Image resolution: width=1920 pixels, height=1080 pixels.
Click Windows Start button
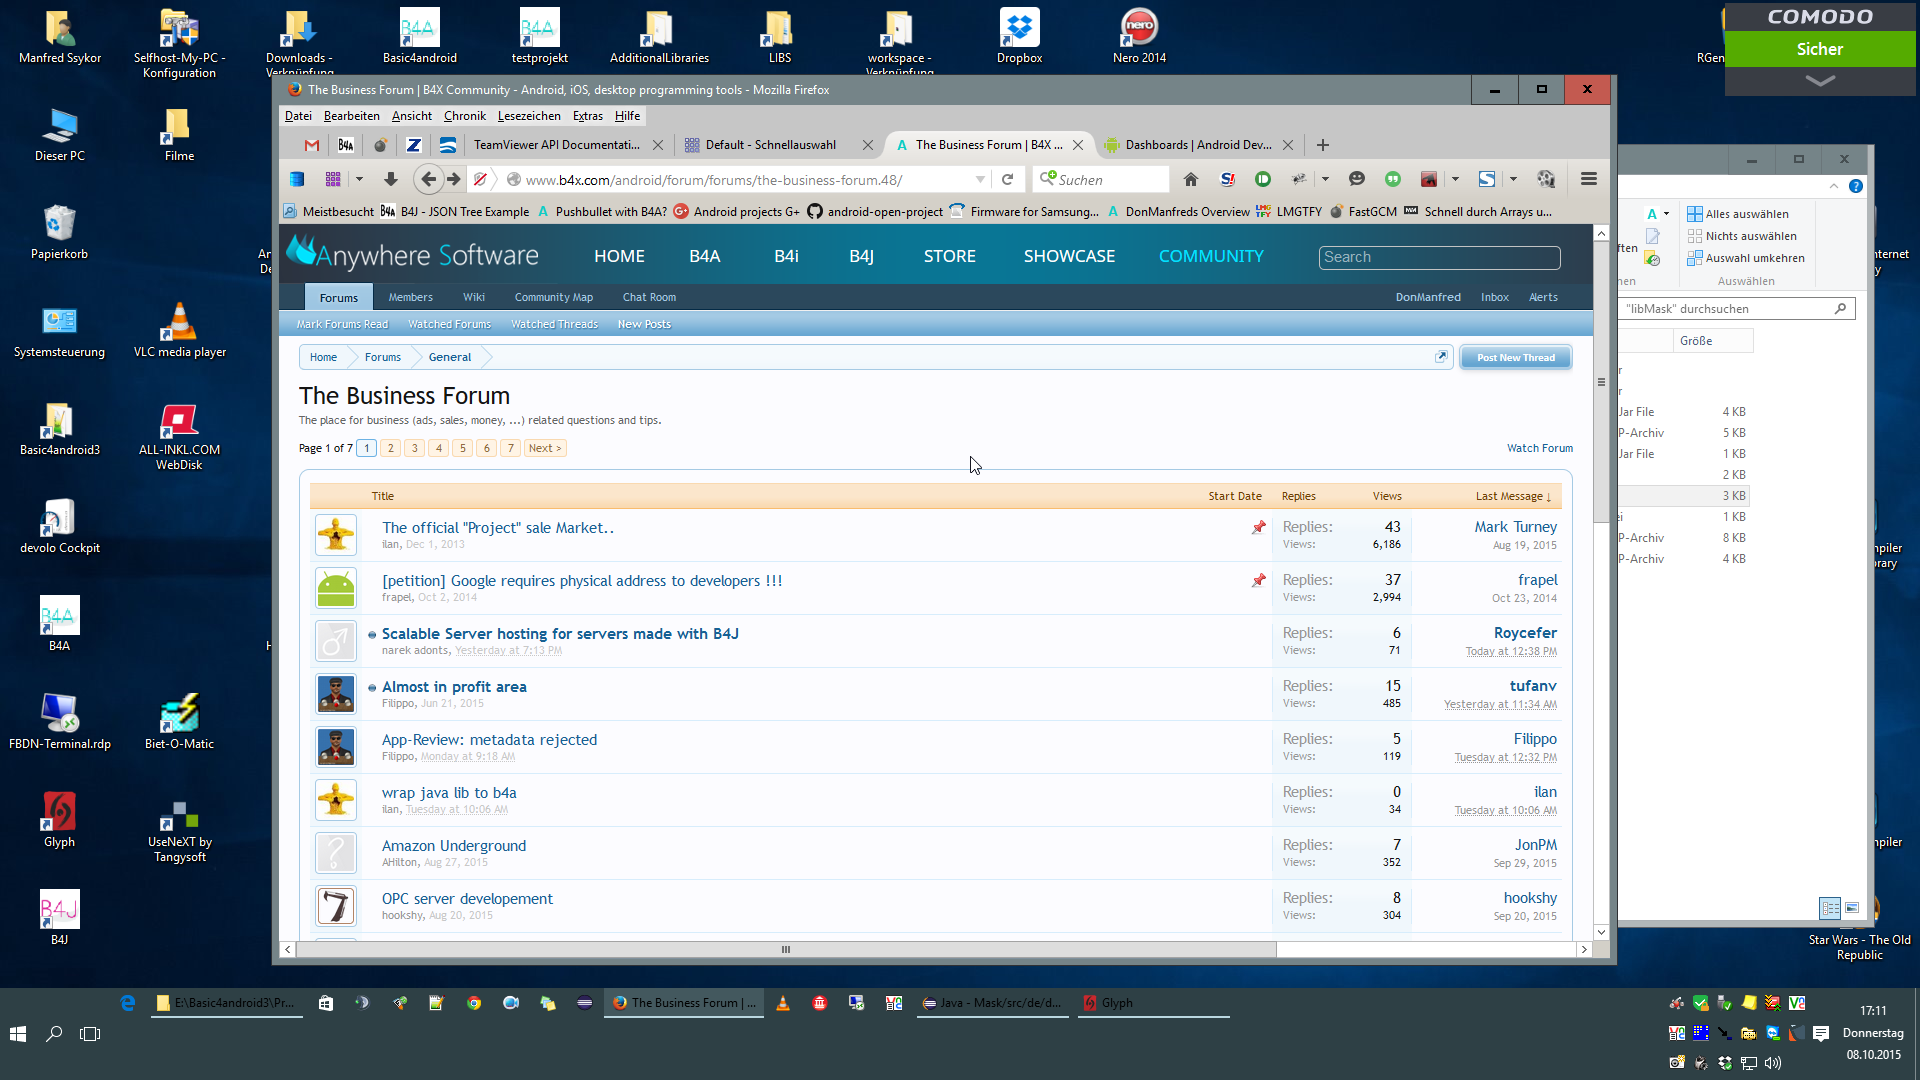18,1034
